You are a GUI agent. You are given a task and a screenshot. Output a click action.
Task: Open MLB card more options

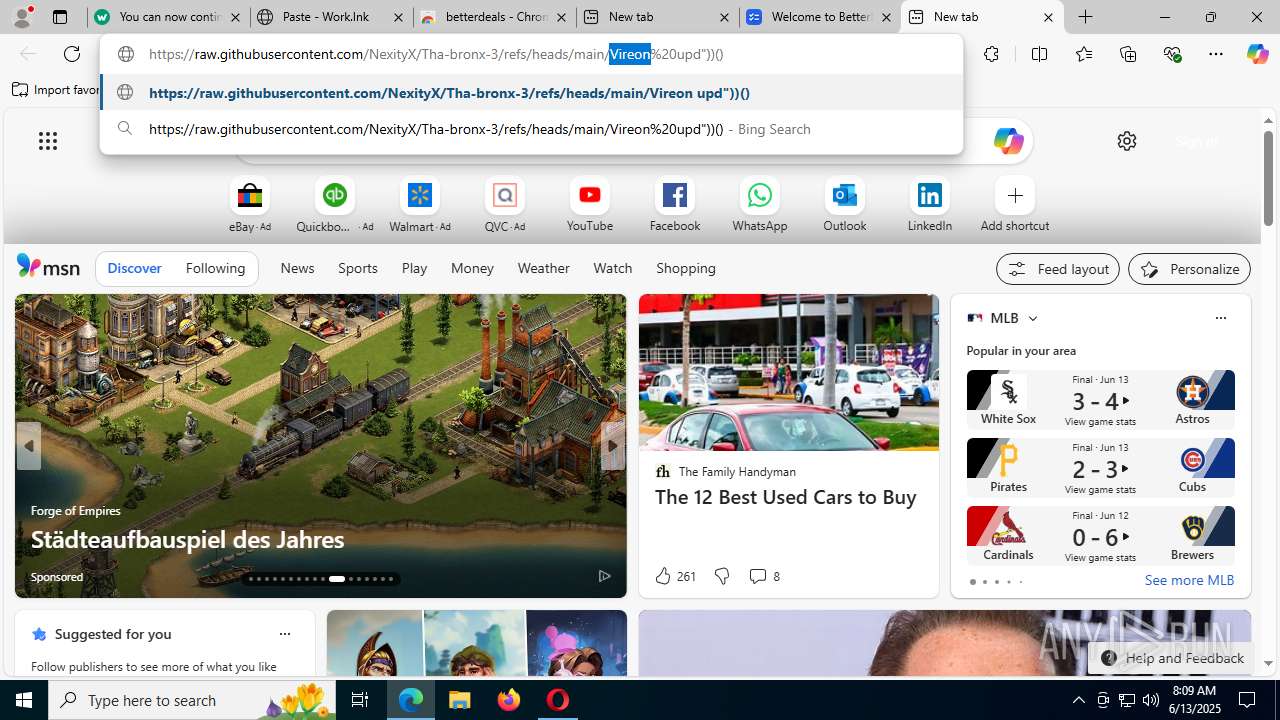coord(1220,318)
